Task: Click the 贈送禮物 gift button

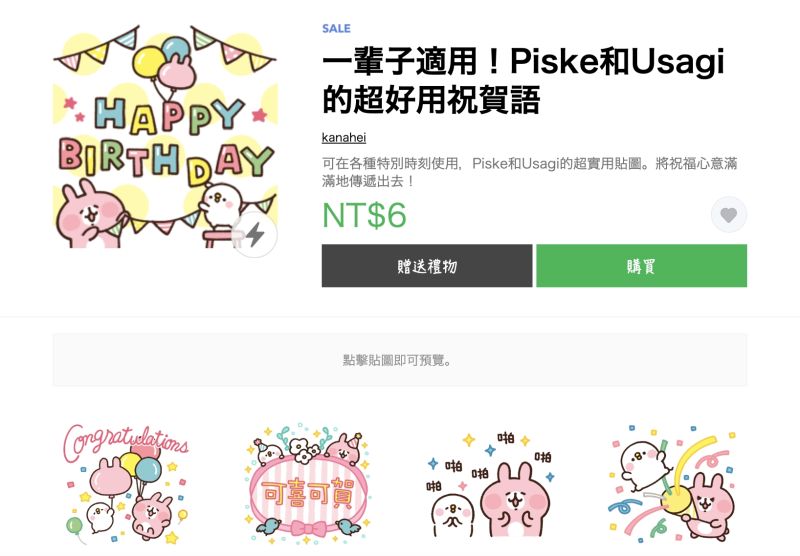Action: point(427,266)
